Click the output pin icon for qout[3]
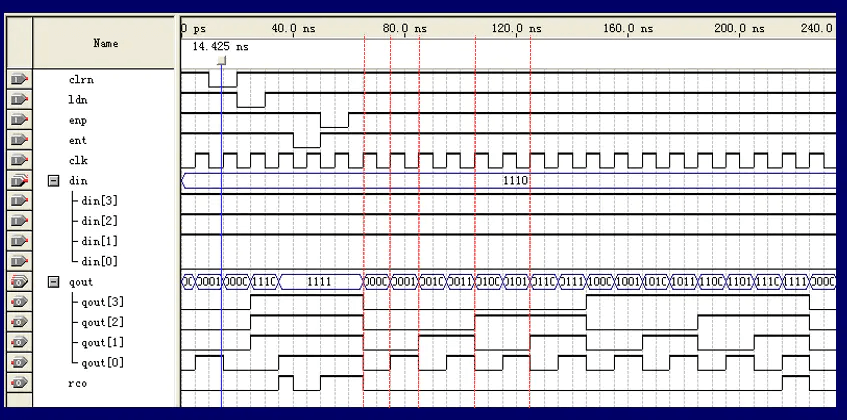847x420 pixels. pos(19,302)
